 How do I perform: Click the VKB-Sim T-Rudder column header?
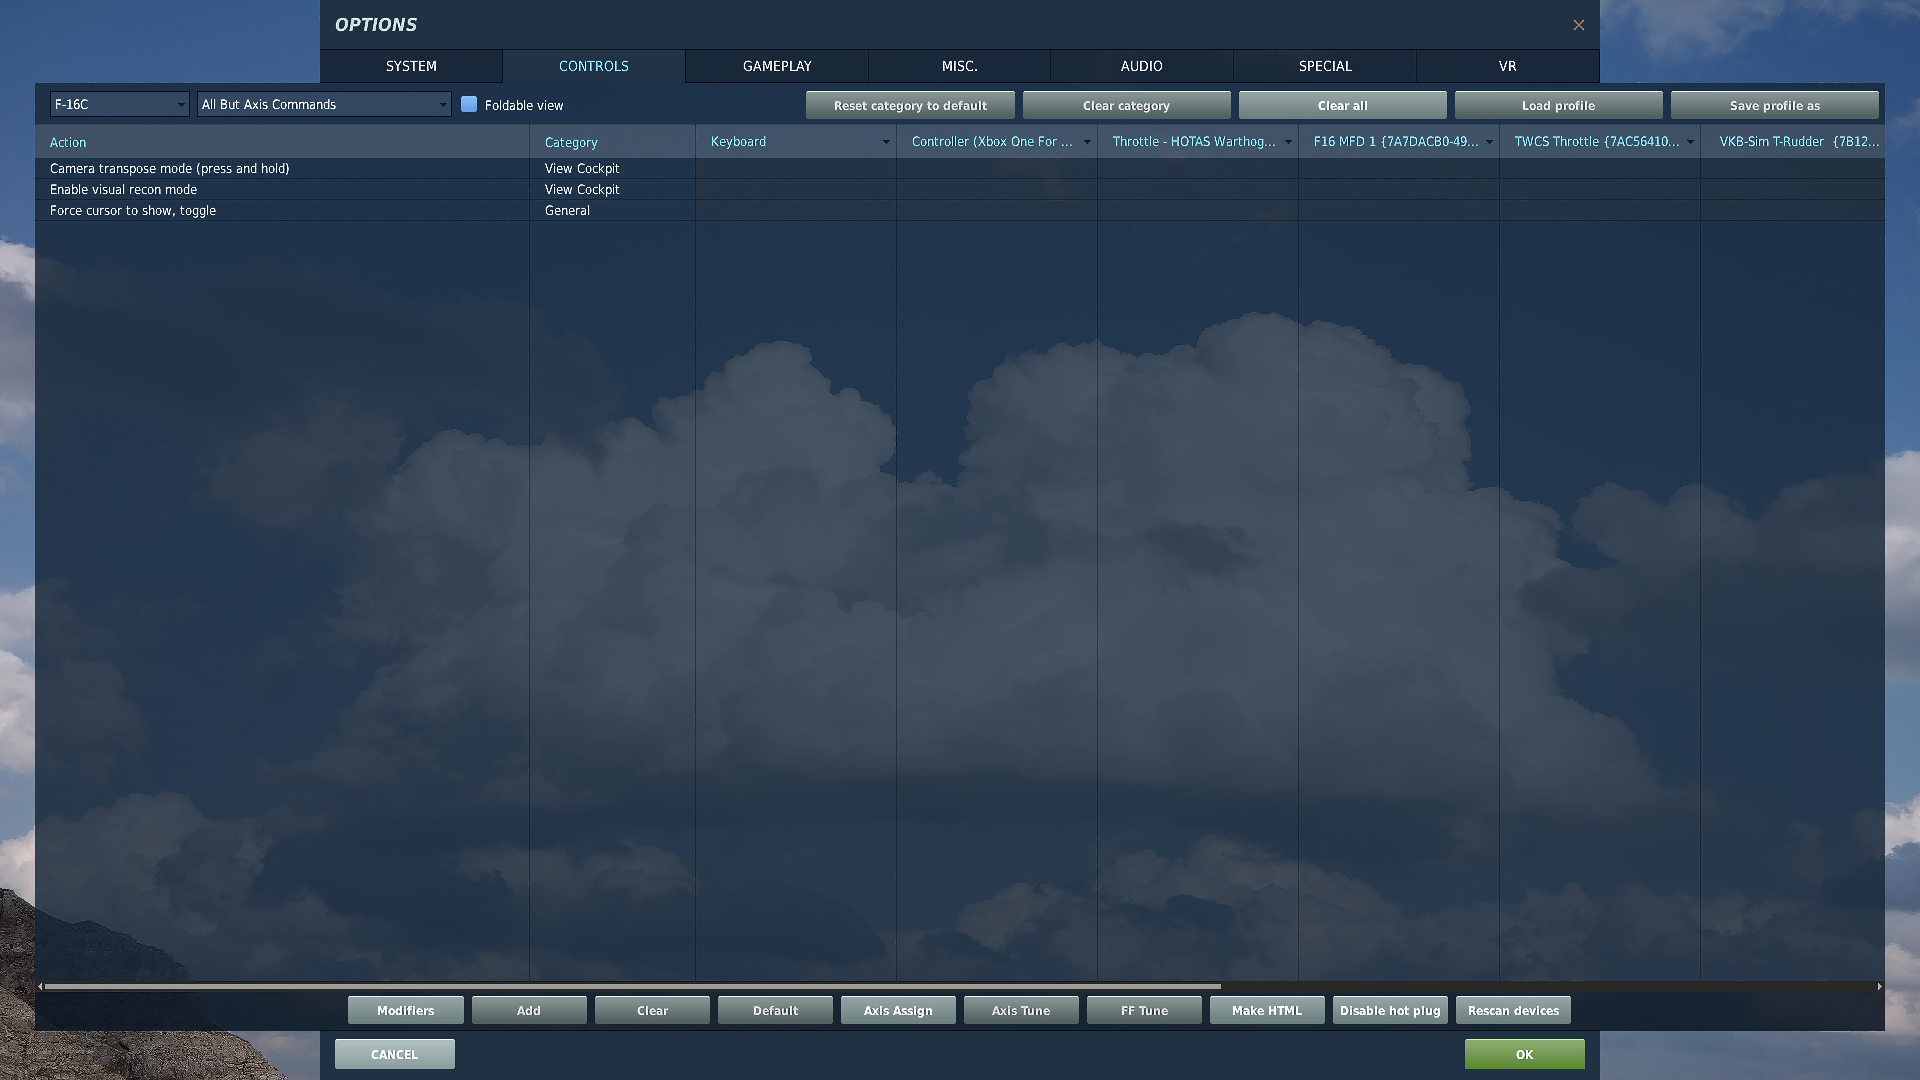1793,142
